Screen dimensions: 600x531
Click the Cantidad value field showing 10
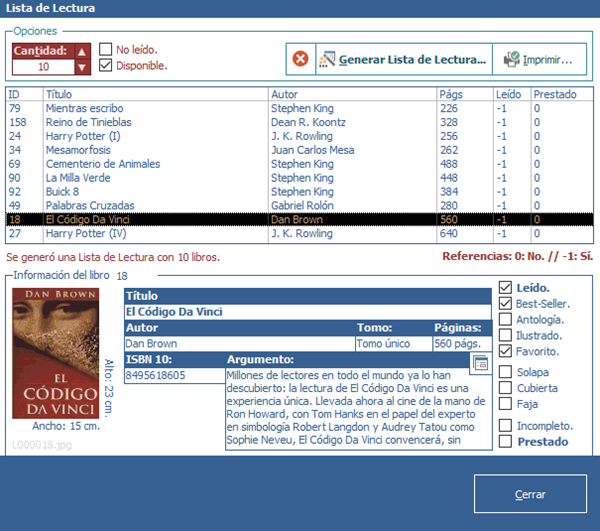point(43,67)
